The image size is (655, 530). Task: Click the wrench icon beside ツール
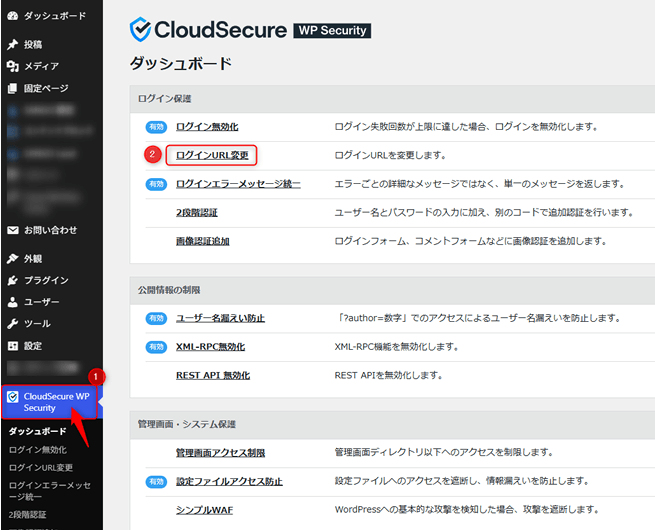[13, 324]
